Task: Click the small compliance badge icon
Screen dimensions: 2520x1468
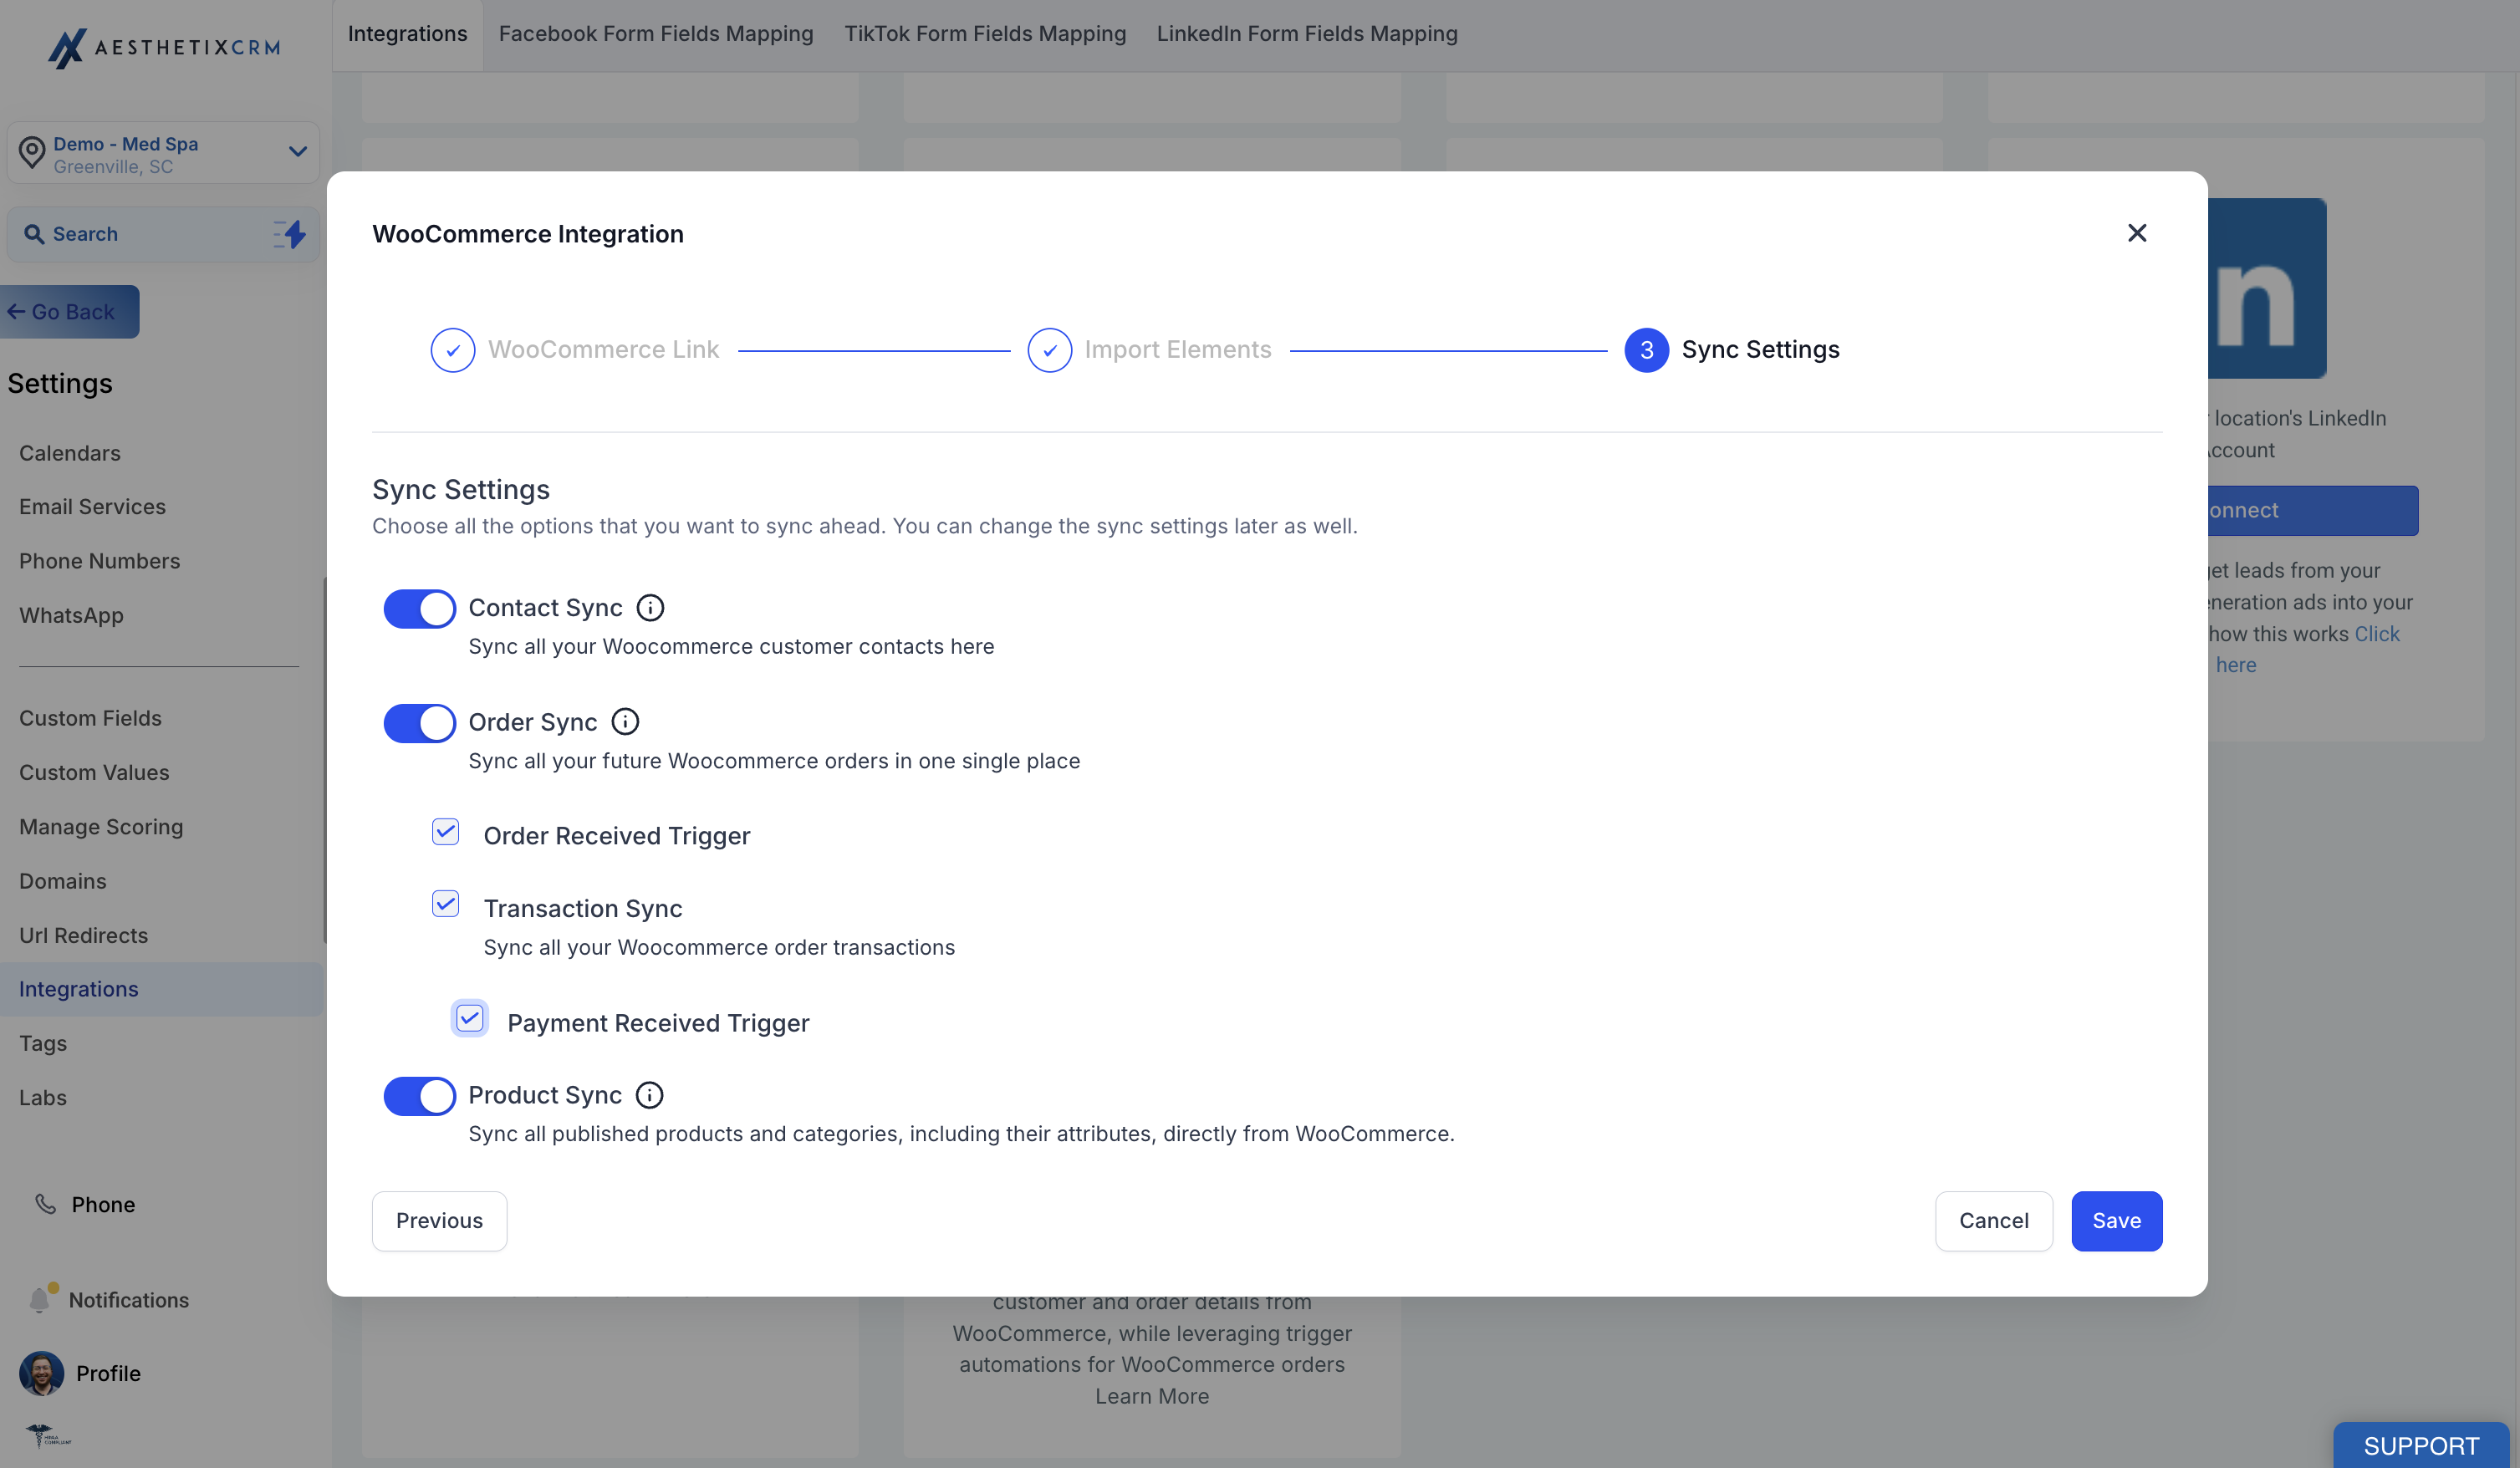Action: pos(48,1436)
